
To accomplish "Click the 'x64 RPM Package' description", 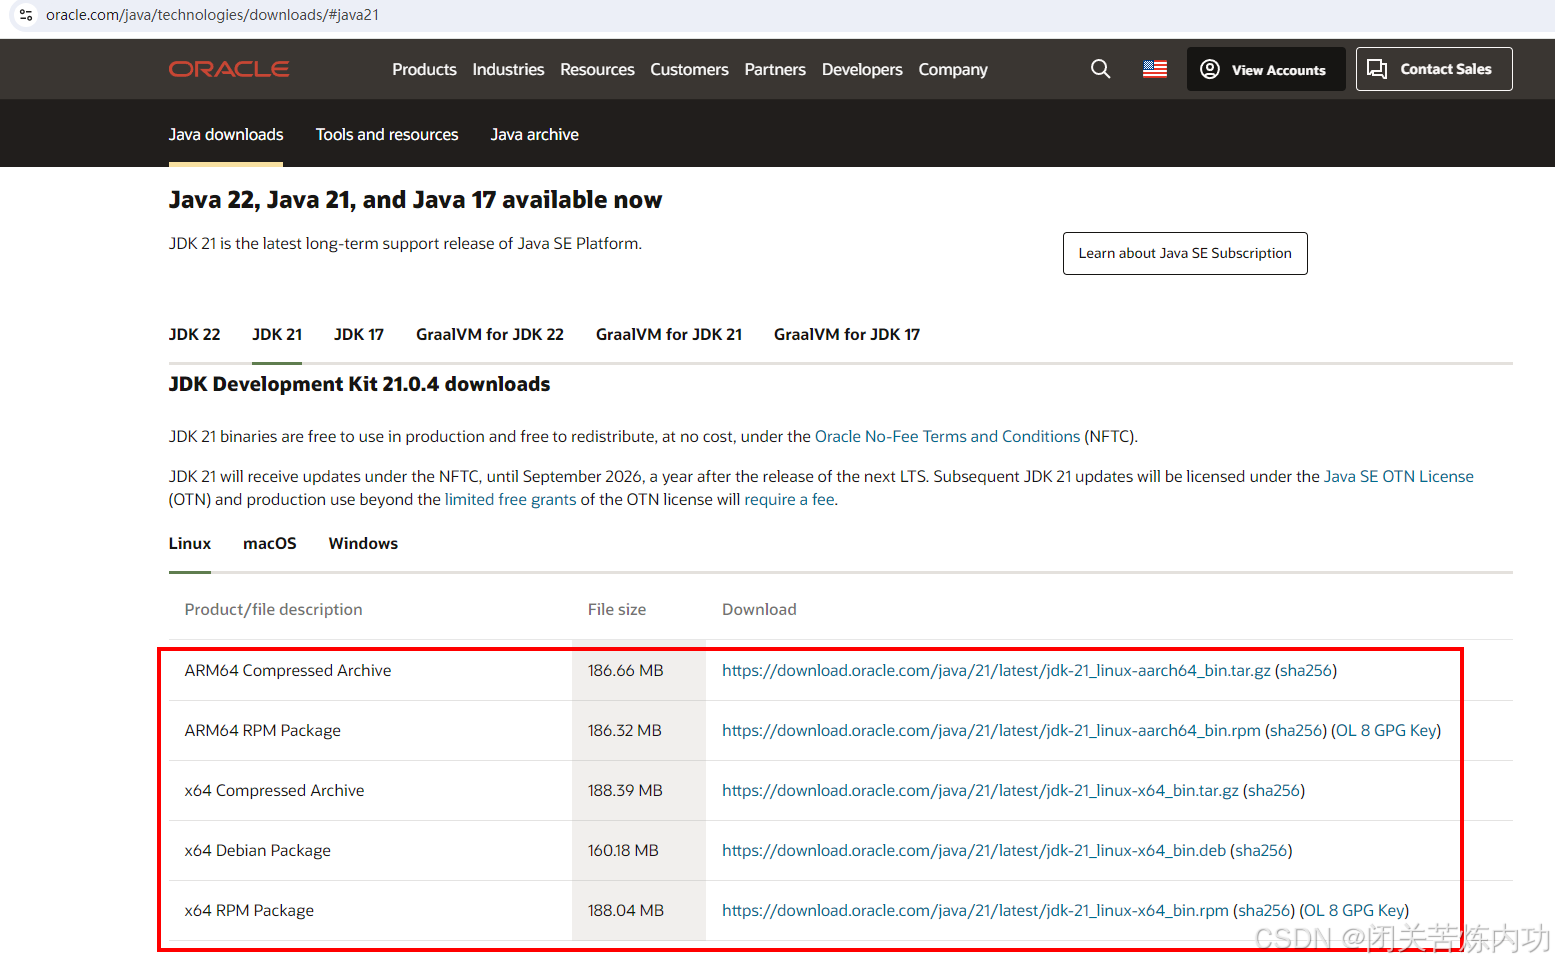I will click(x=249, y=910).
